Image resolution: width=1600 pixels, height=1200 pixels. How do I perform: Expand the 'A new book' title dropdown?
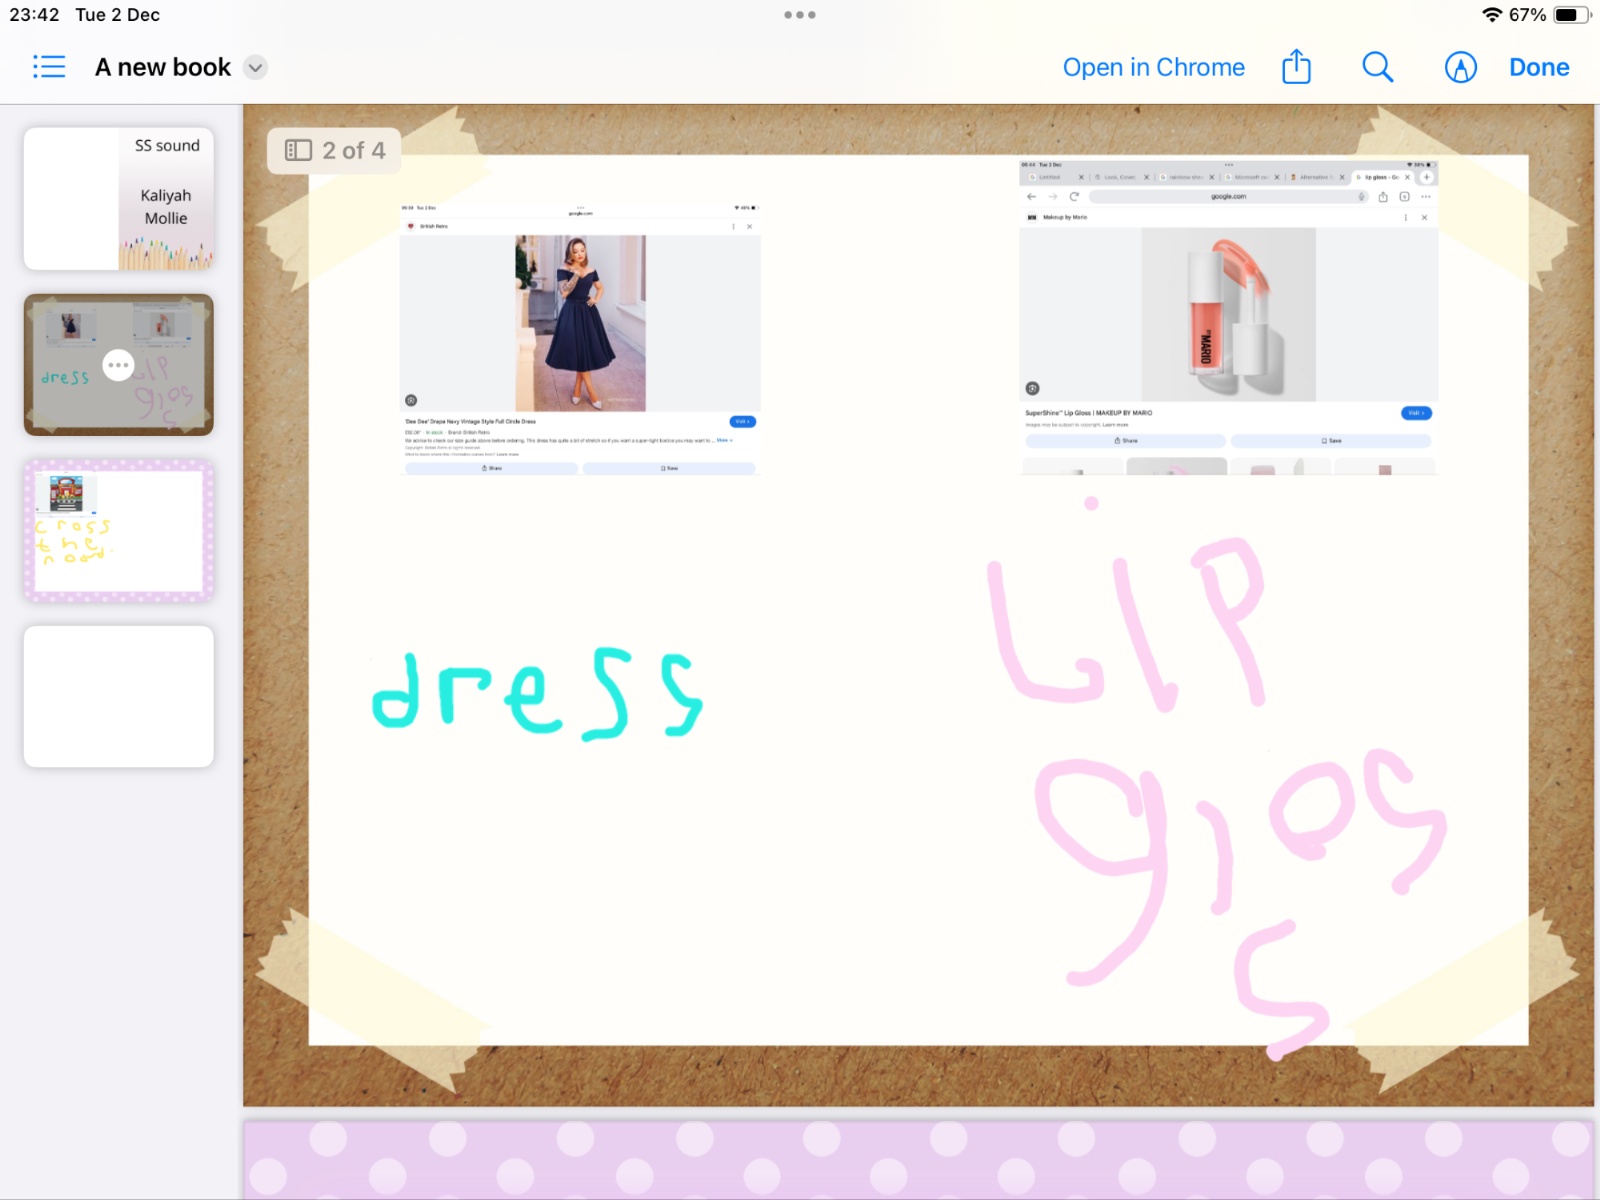(256, 68)
